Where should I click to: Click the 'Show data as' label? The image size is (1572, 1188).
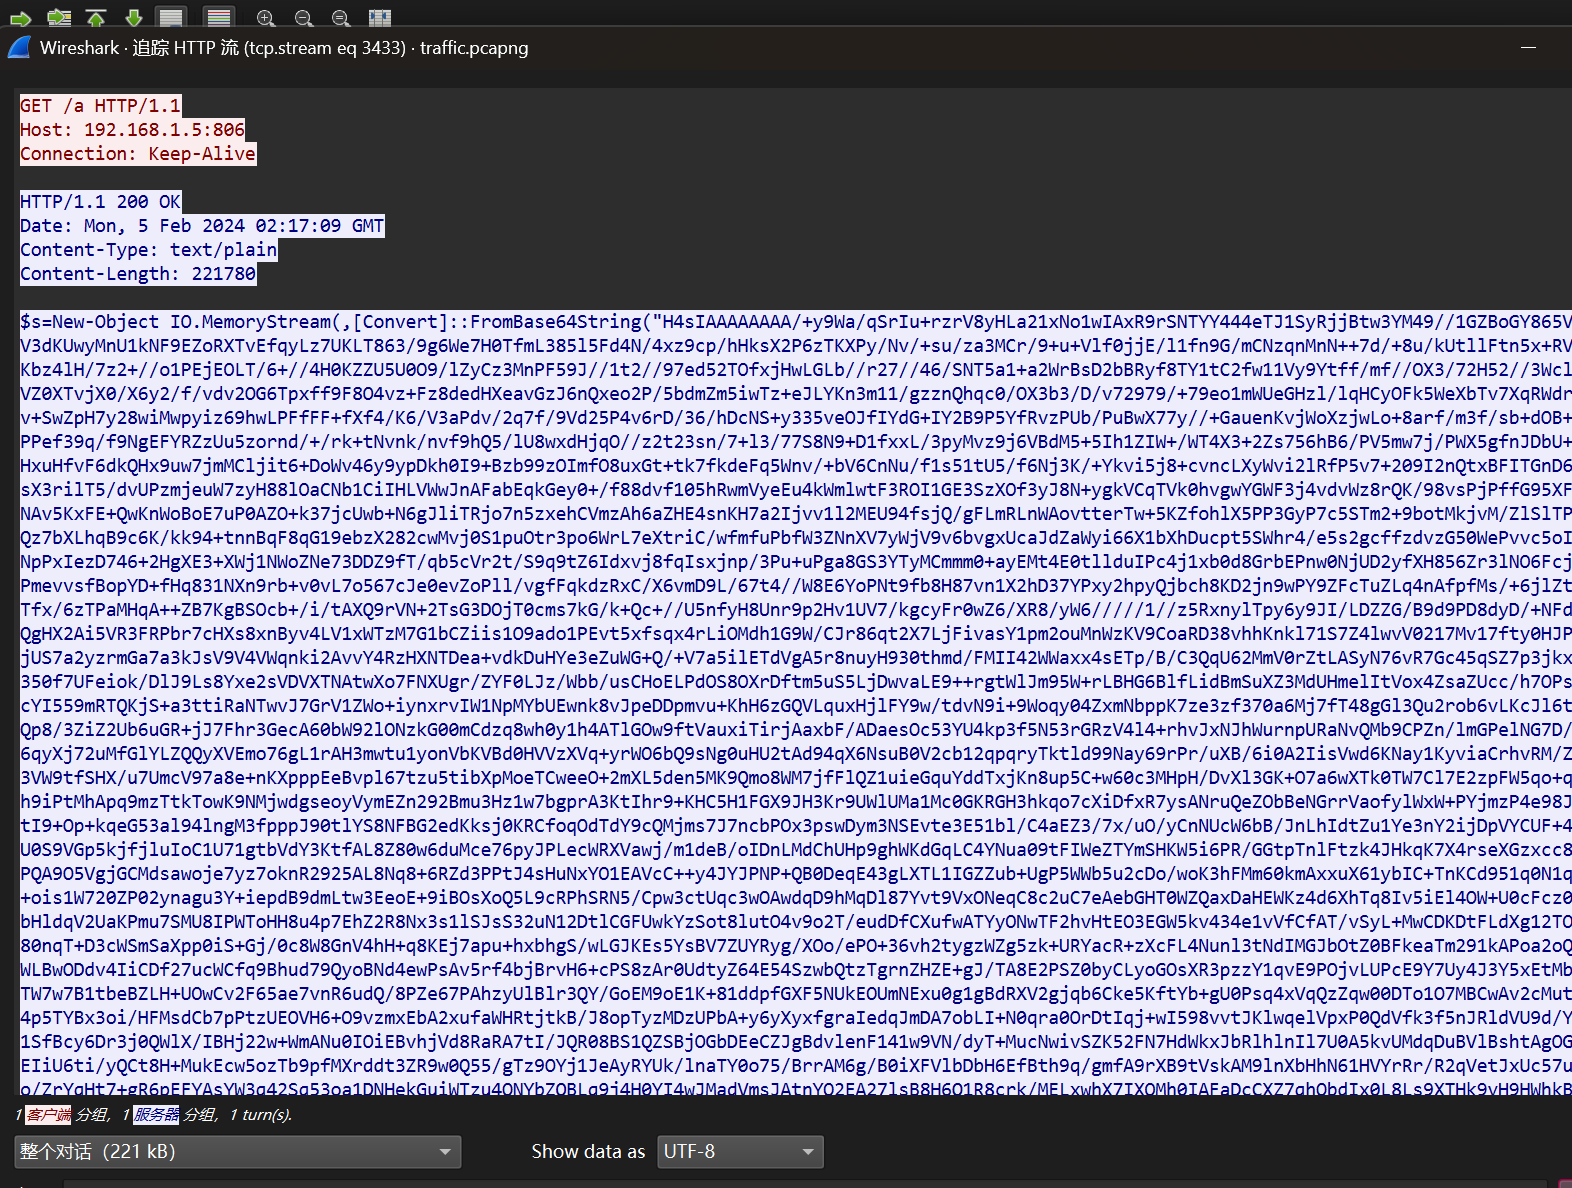click(x=588, y=1152)
